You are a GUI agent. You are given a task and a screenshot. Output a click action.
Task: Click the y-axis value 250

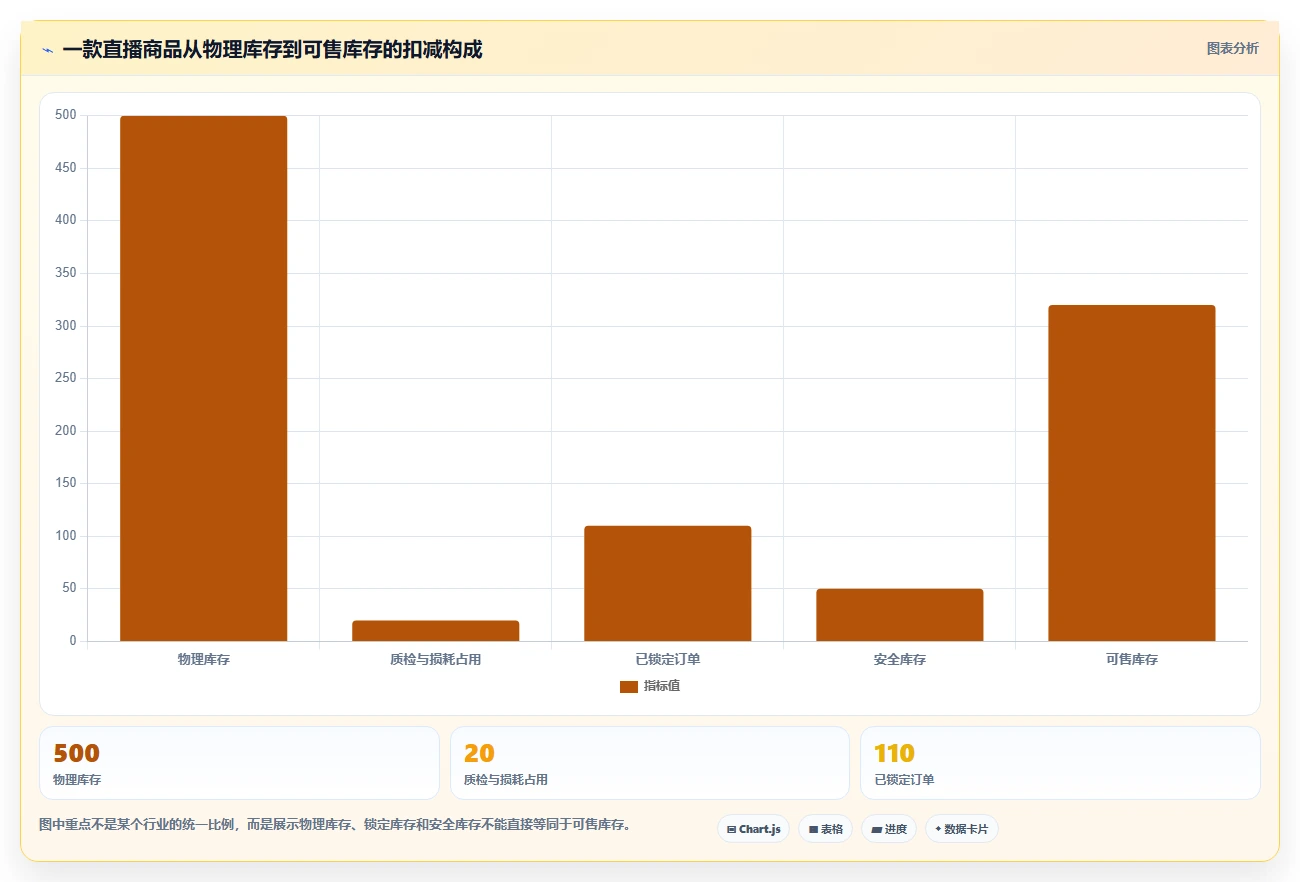coord(66,378)
